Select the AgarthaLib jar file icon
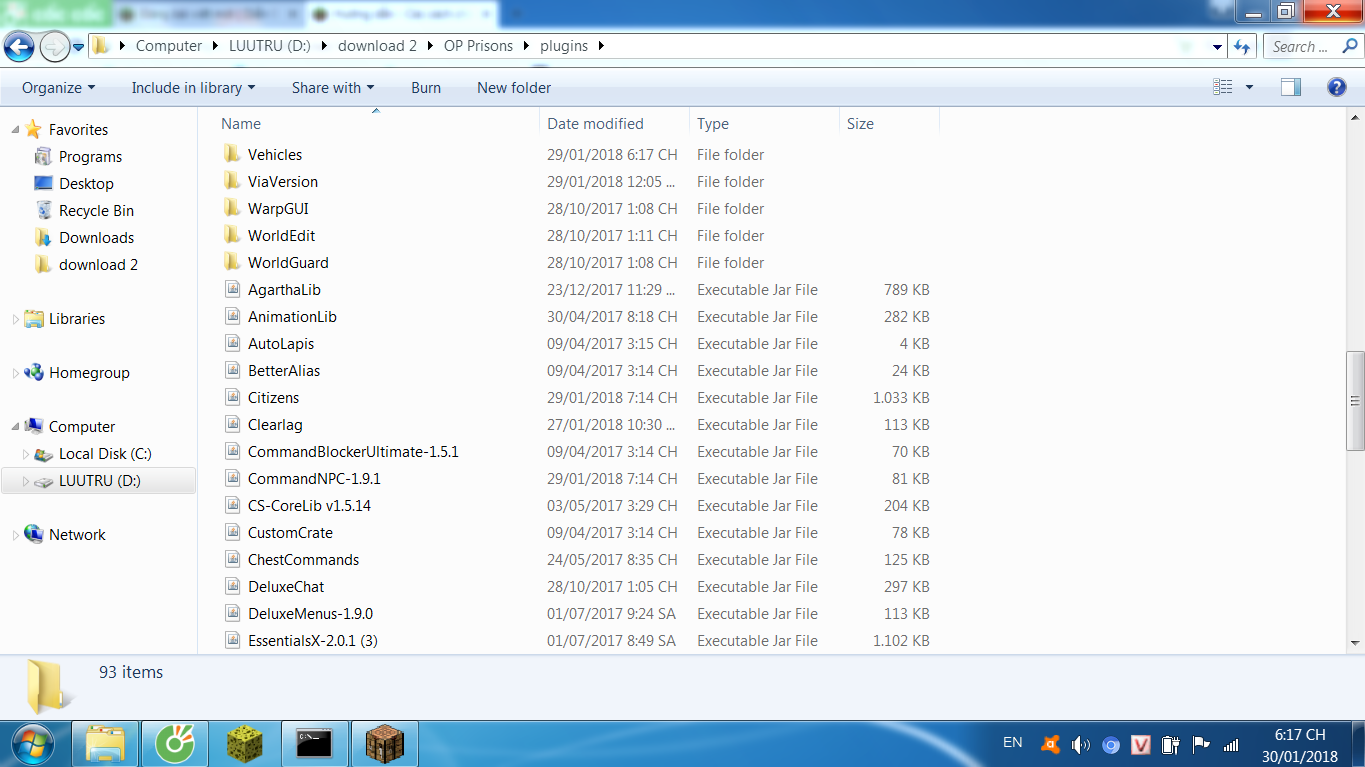Image resolution: width=1365 pixels, height=767 pixels. [232, 289]
